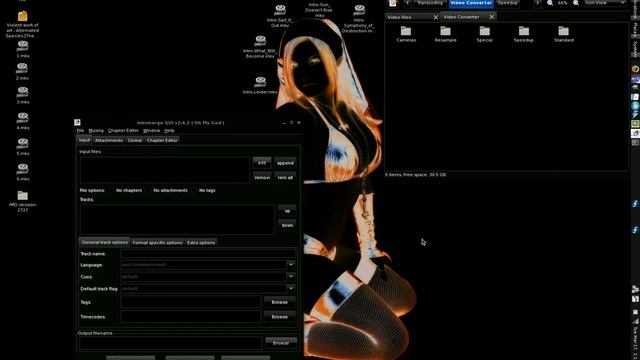The height and width of the screenshot is (360, 640).
Task: Open the Standard folder
Action: pyautogui.click(x=564, y=34)
